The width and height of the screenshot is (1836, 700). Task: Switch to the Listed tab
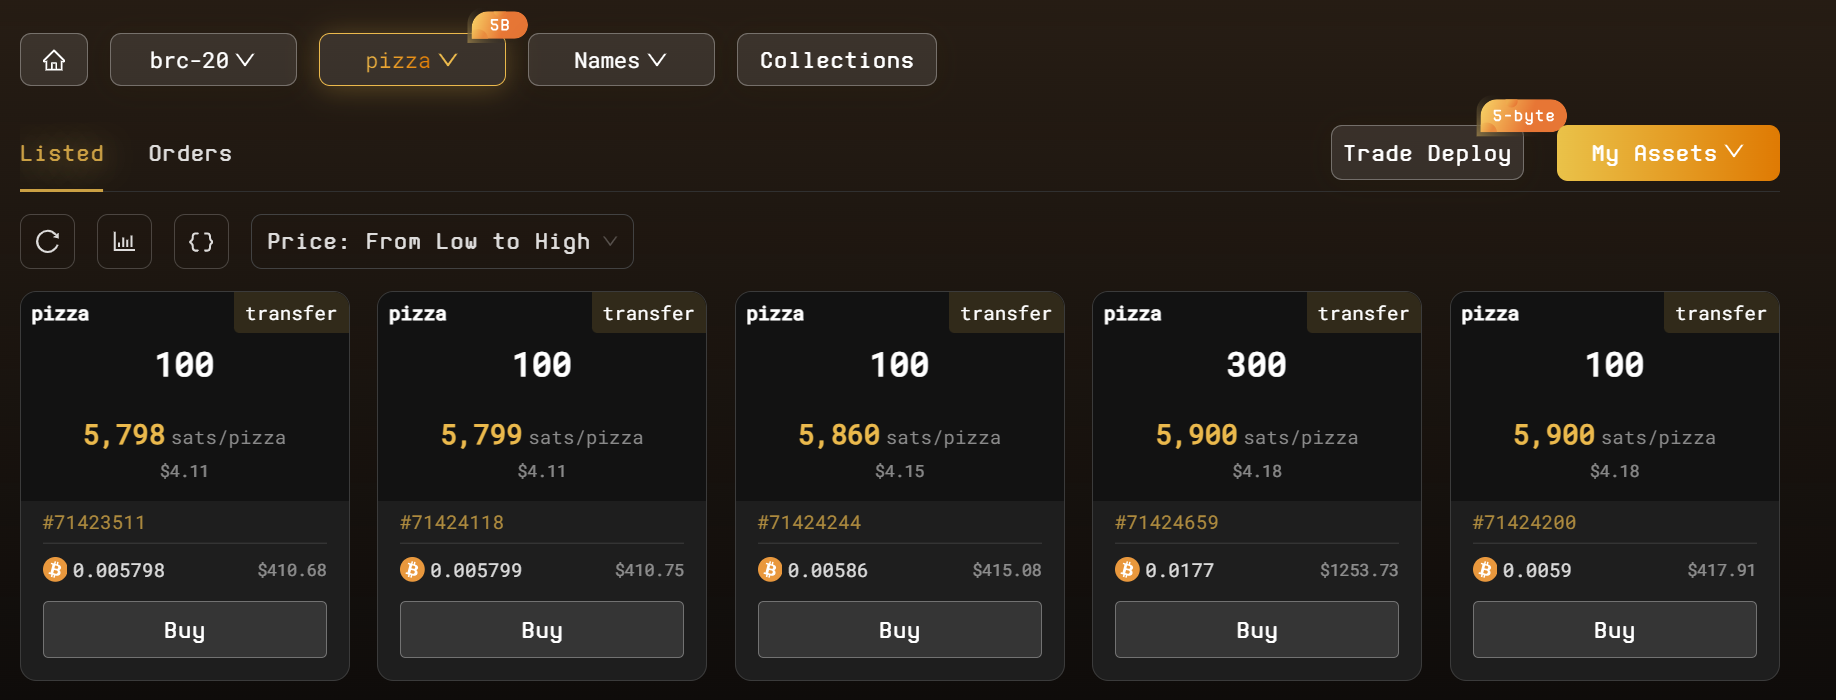pos(62,154)
